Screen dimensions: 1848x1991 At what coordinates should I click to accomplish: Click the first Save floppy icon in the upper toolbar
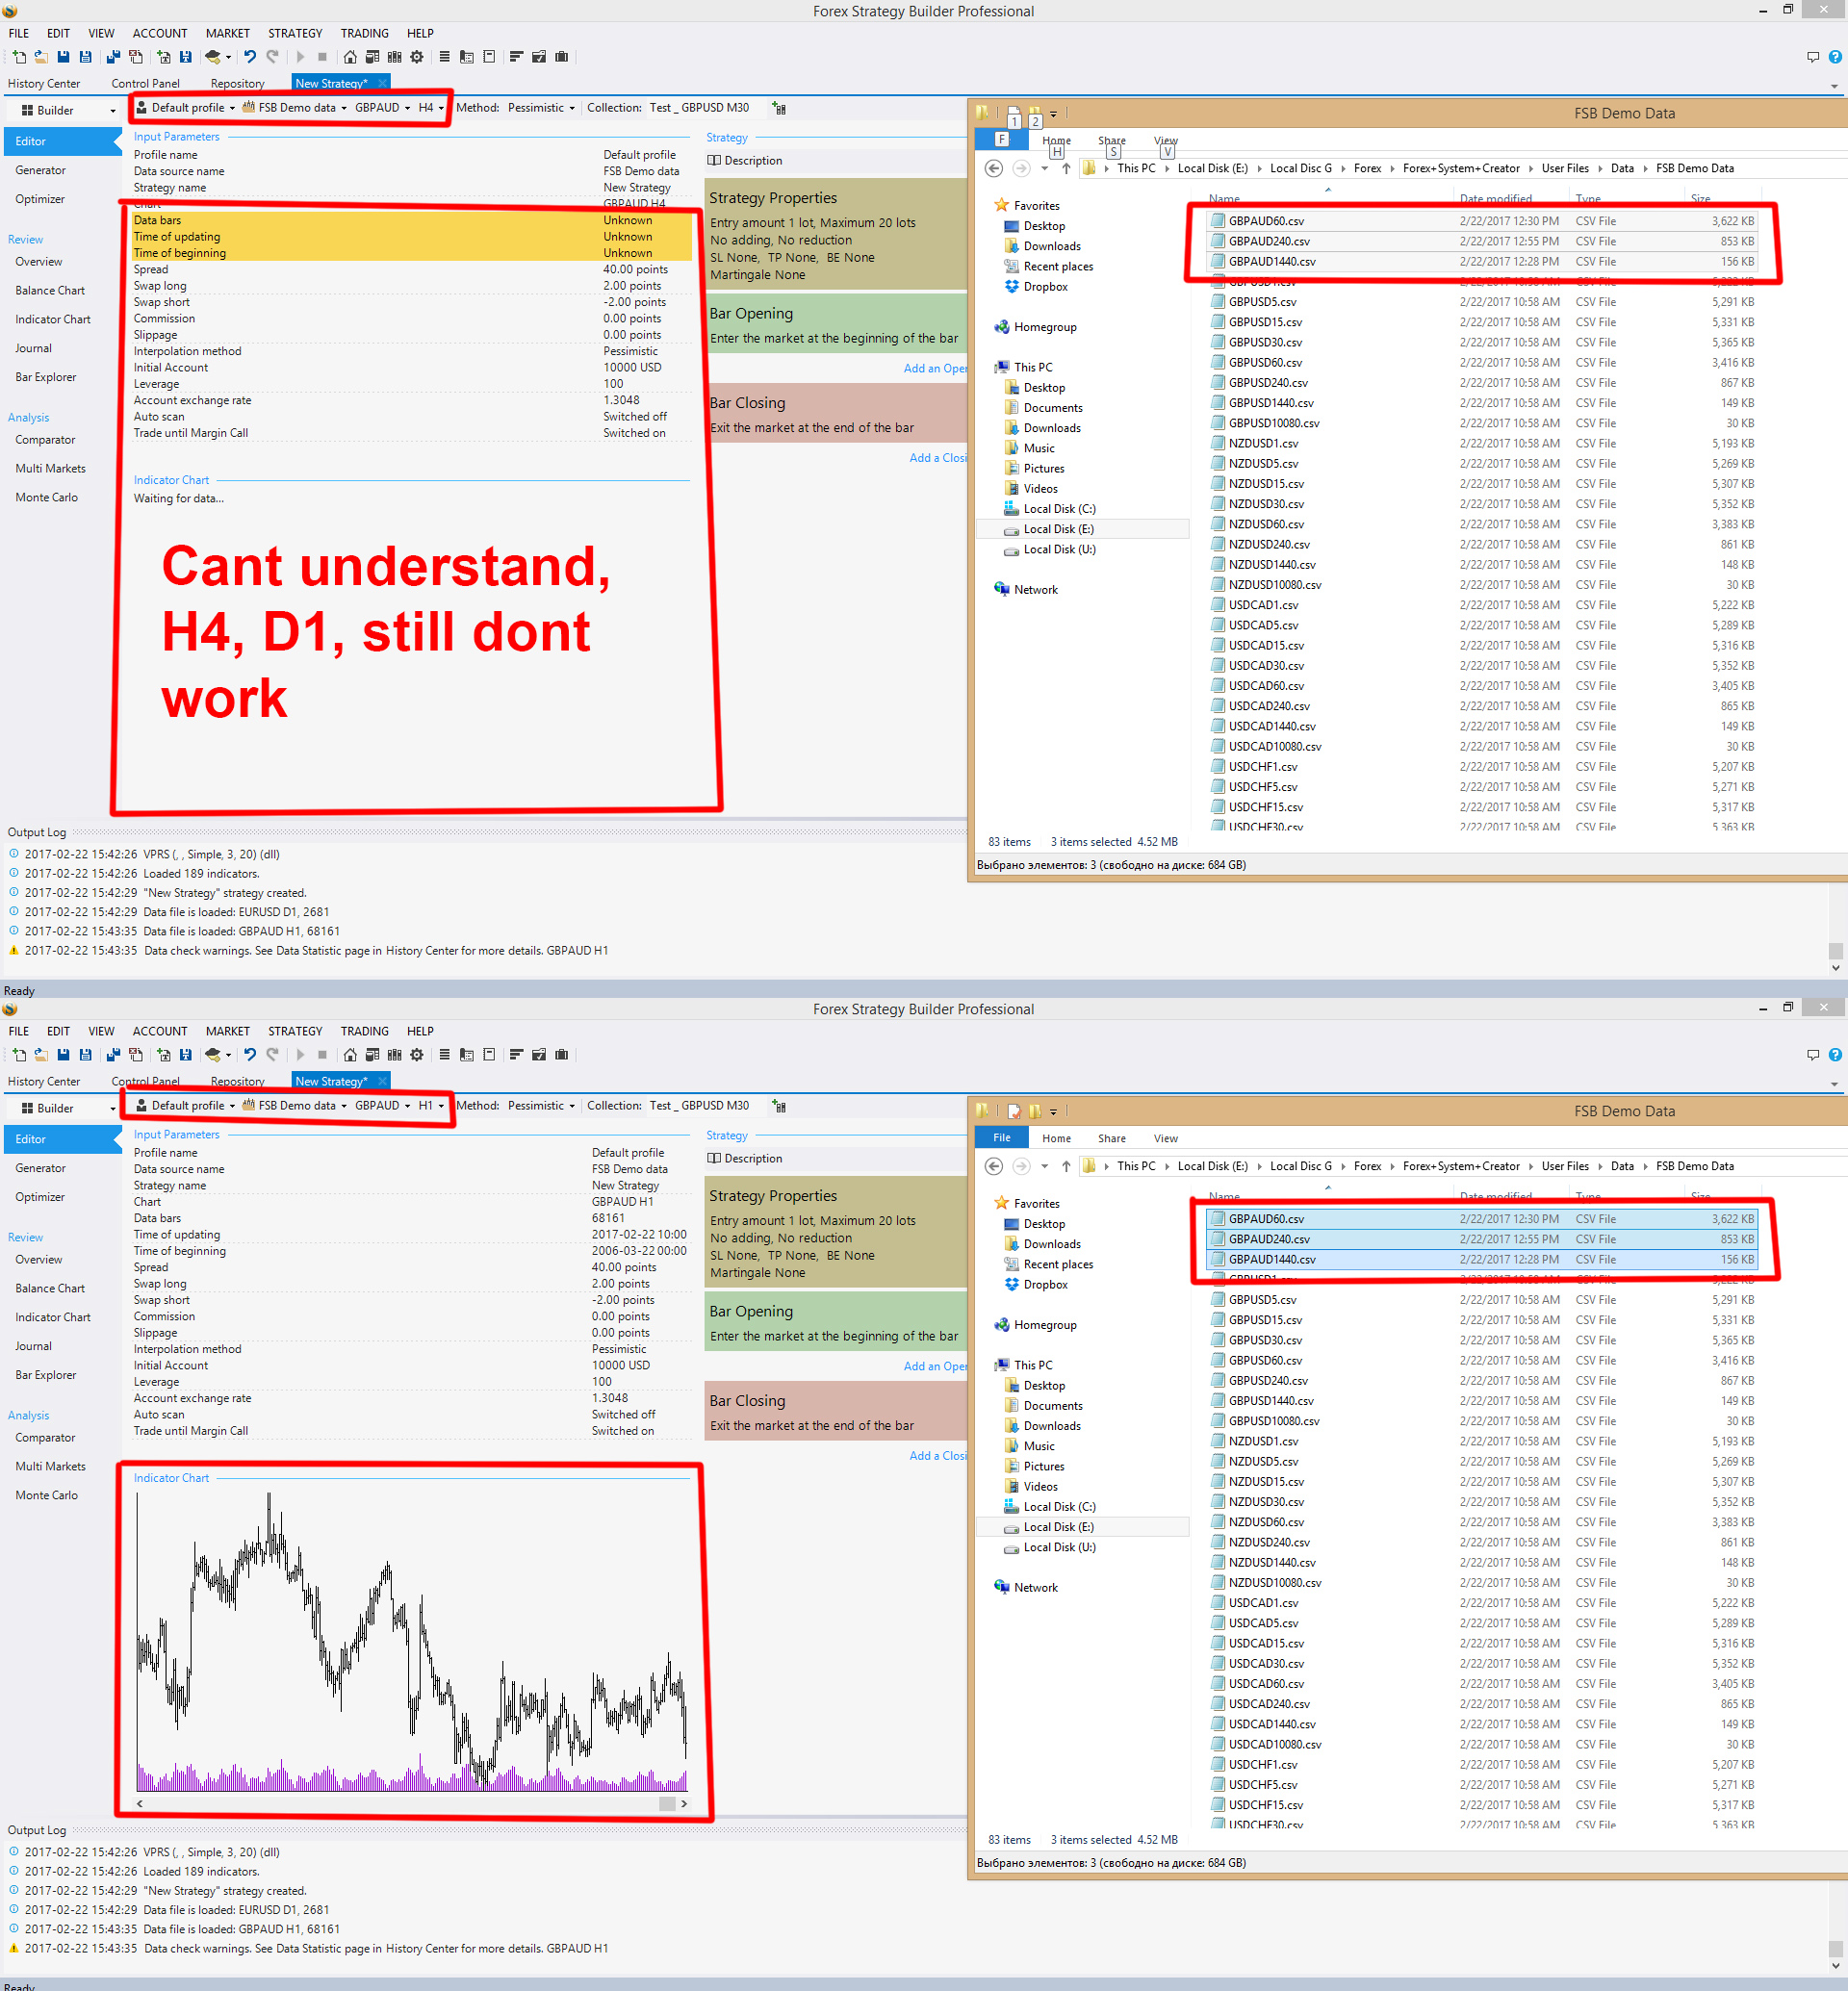pos(63,57)
